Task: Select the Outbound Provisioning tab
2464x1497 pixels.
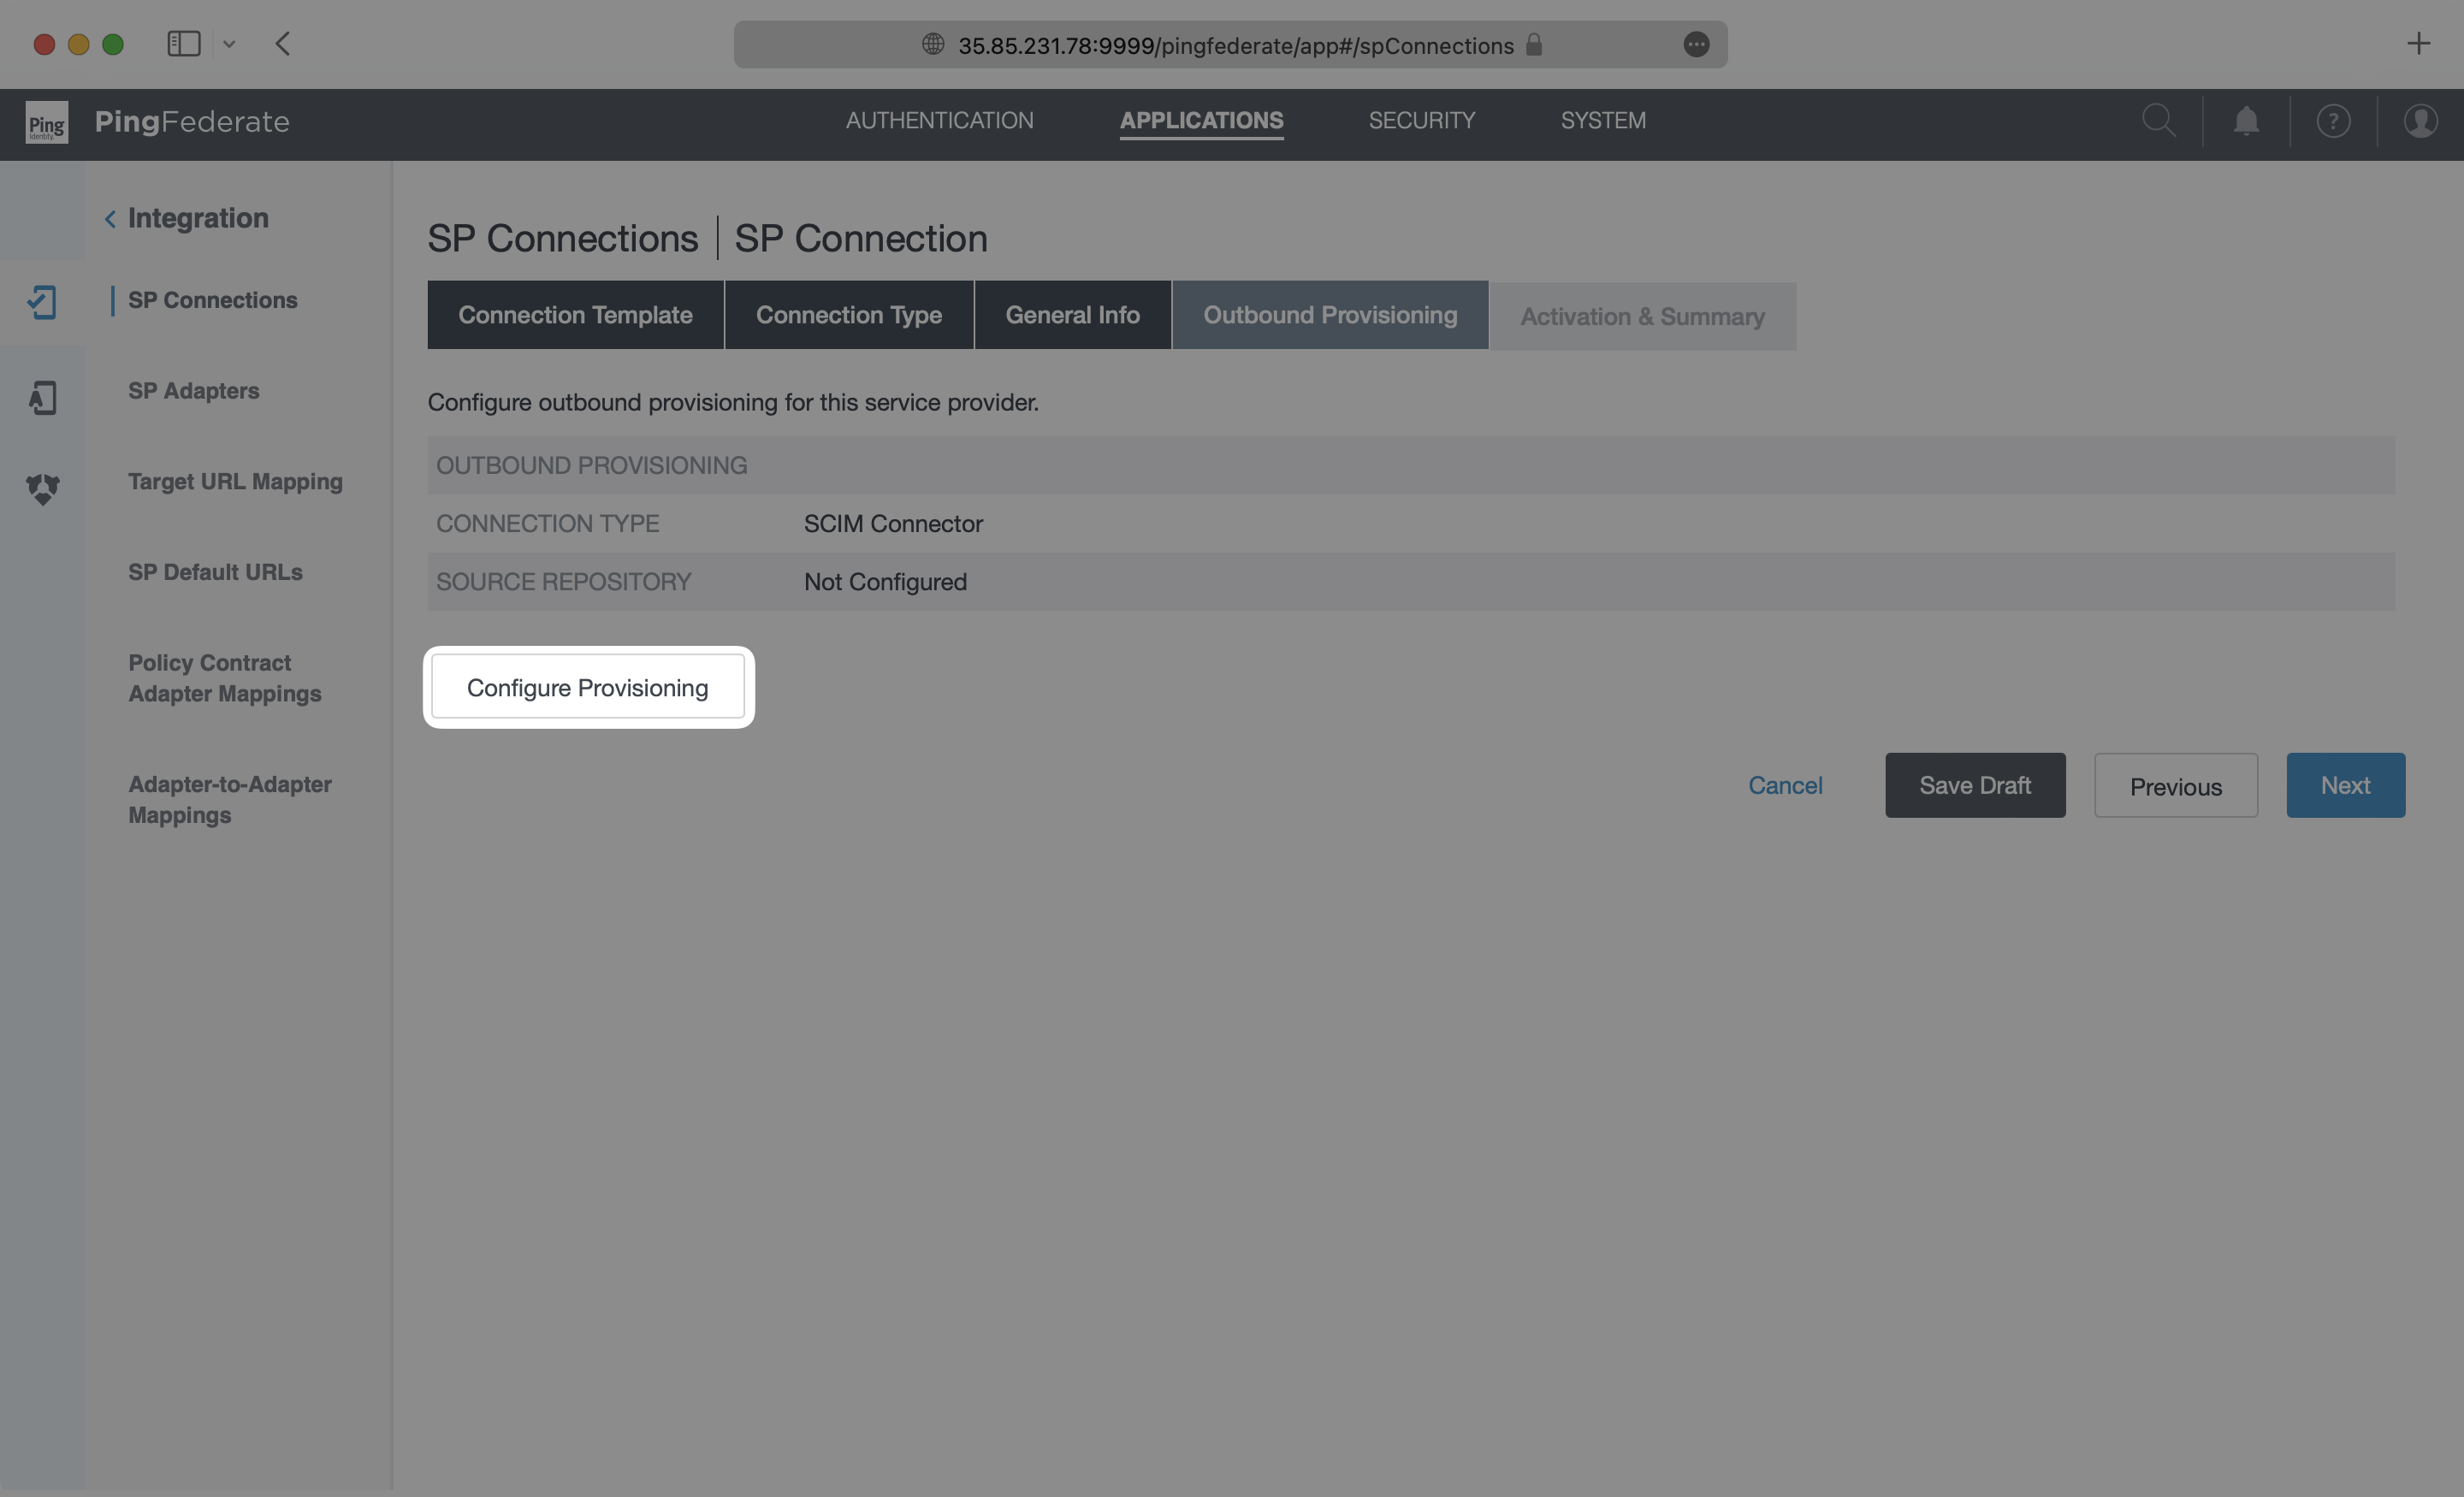Action: pos(1330,315)
